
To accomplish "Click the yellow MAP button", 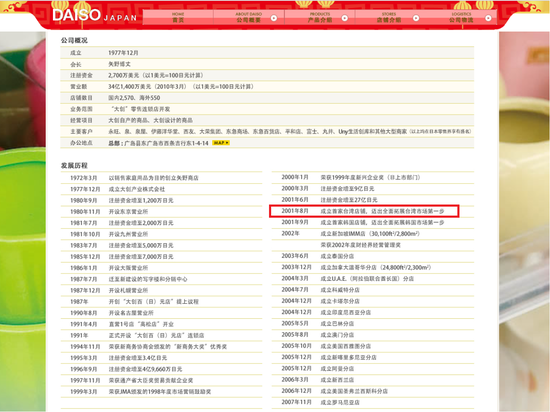I will point(221,143).
